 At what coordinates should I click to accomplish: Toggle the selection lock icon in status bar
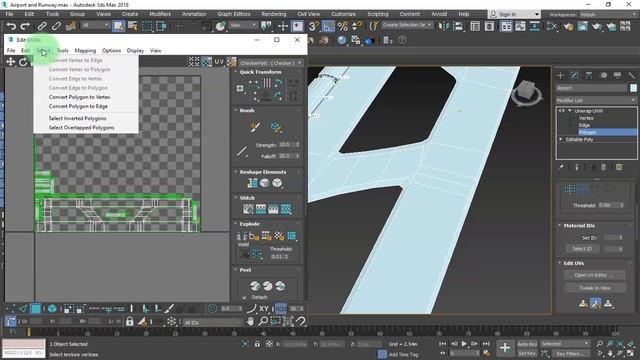point(257,344)
